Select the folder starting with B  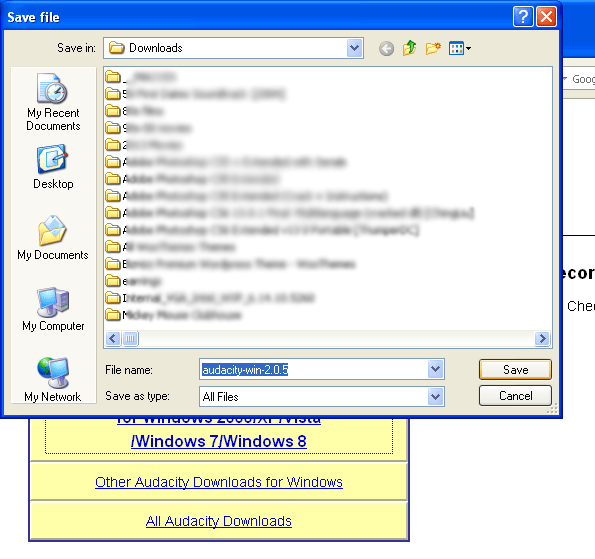pos(230,264)
